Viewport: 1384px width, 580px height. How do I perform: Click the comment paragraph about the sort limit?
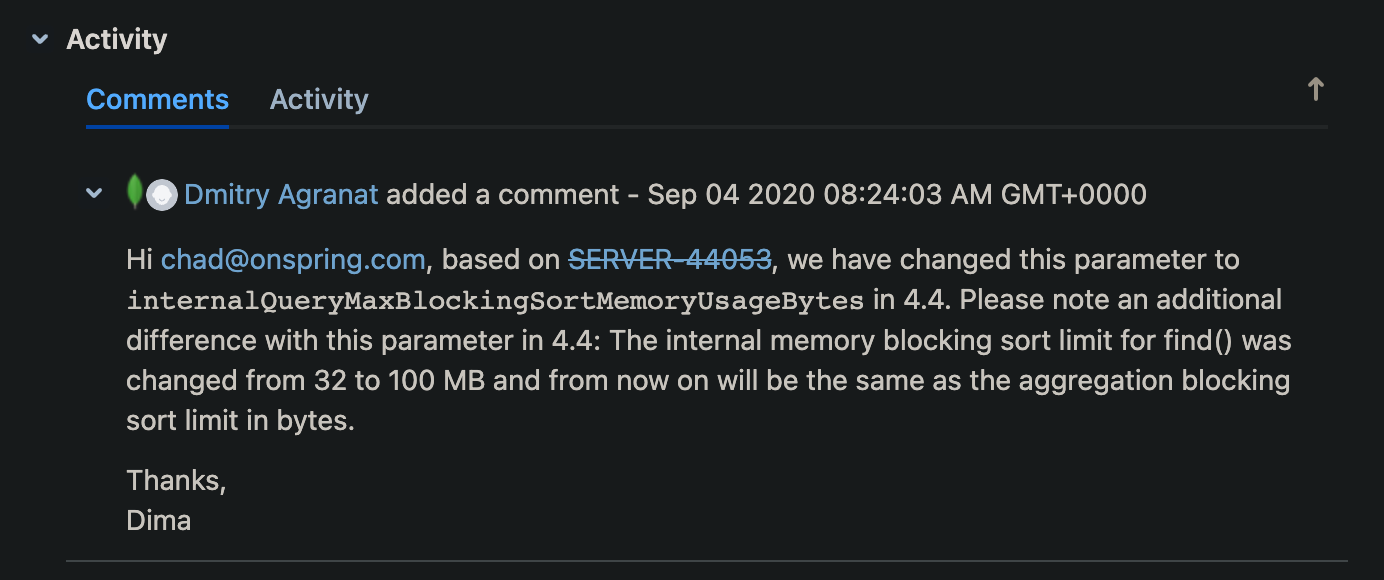point(709,340)
